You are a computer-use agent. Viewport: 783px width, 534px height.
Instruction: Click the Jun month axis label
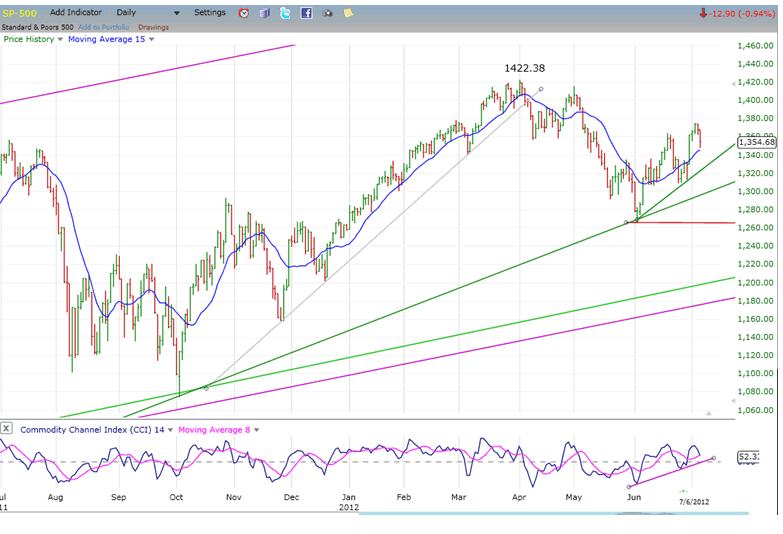tap(634, 497)
